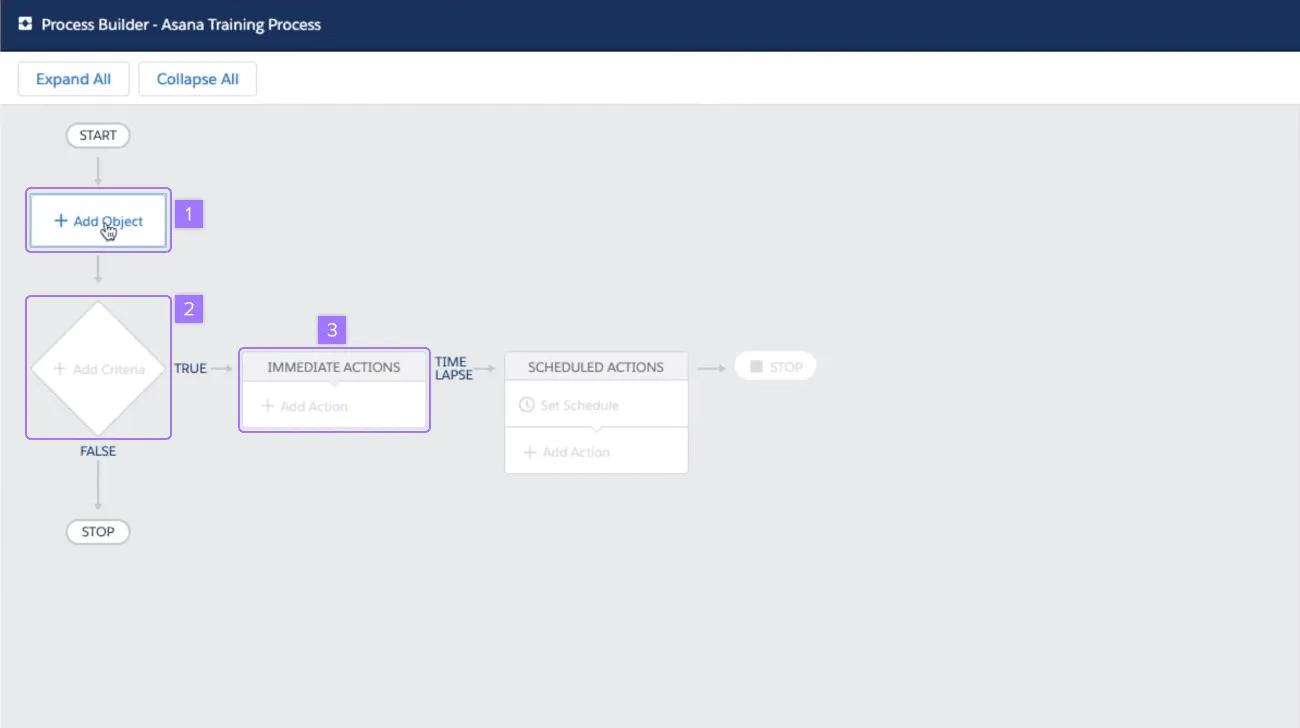1300x728 pixels.
Task: Click Expand All
Action: point(73,78)
